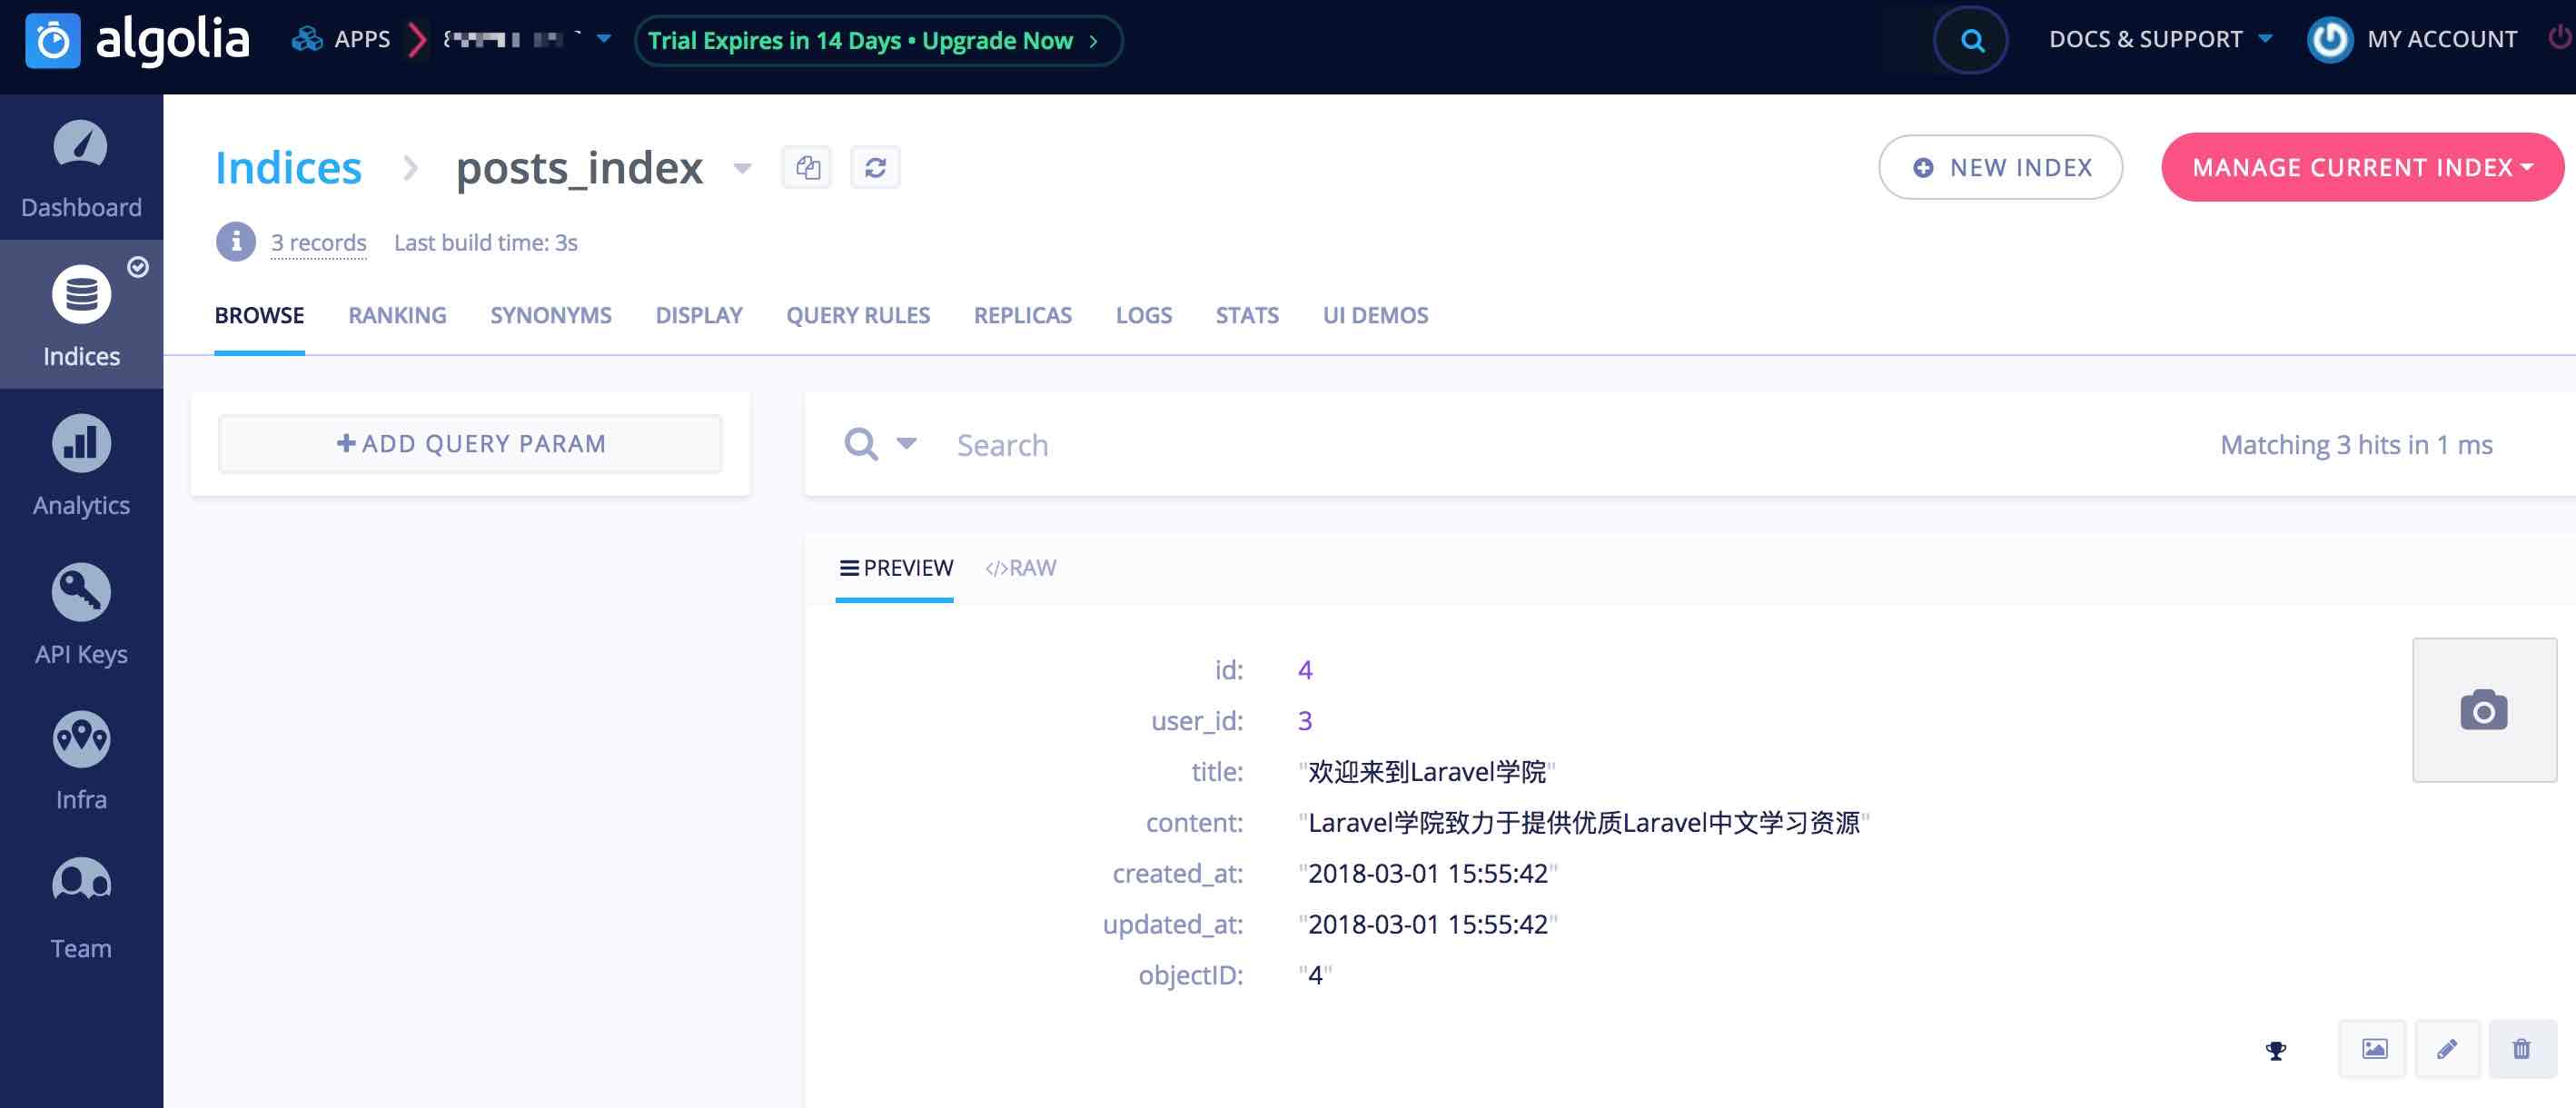Expand the search options arrow
This screenshot has height=1108, width=2576.
coord(906,443)
